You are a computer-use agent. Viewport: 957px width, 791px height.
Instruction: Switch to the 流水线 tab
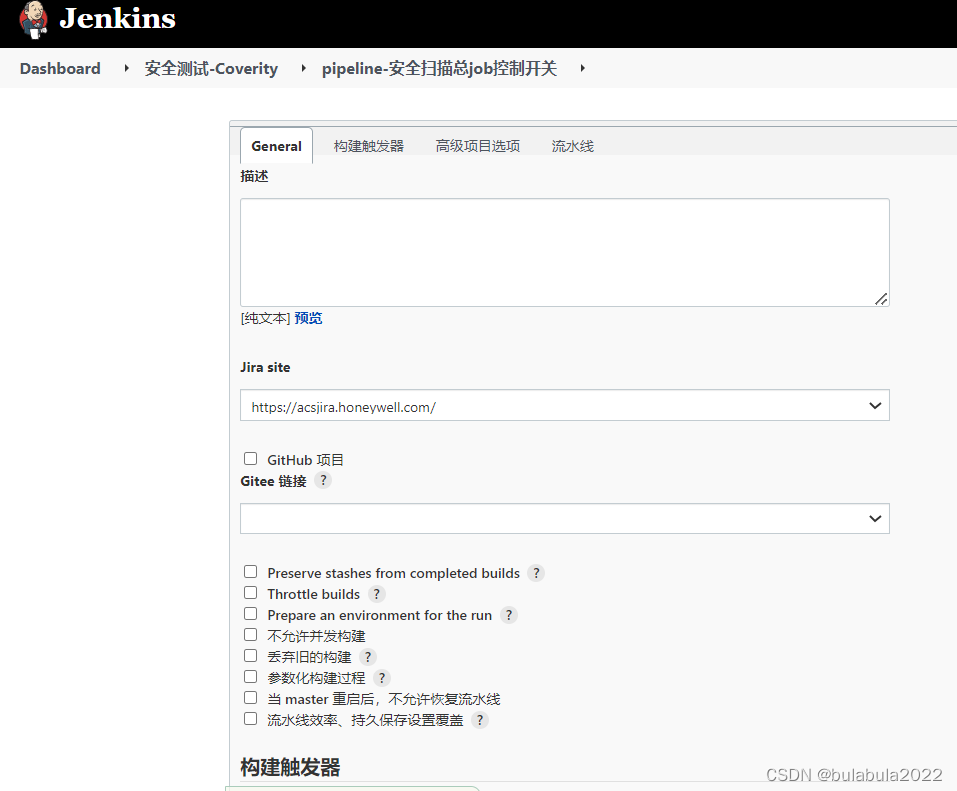click(x=572, y=146)
